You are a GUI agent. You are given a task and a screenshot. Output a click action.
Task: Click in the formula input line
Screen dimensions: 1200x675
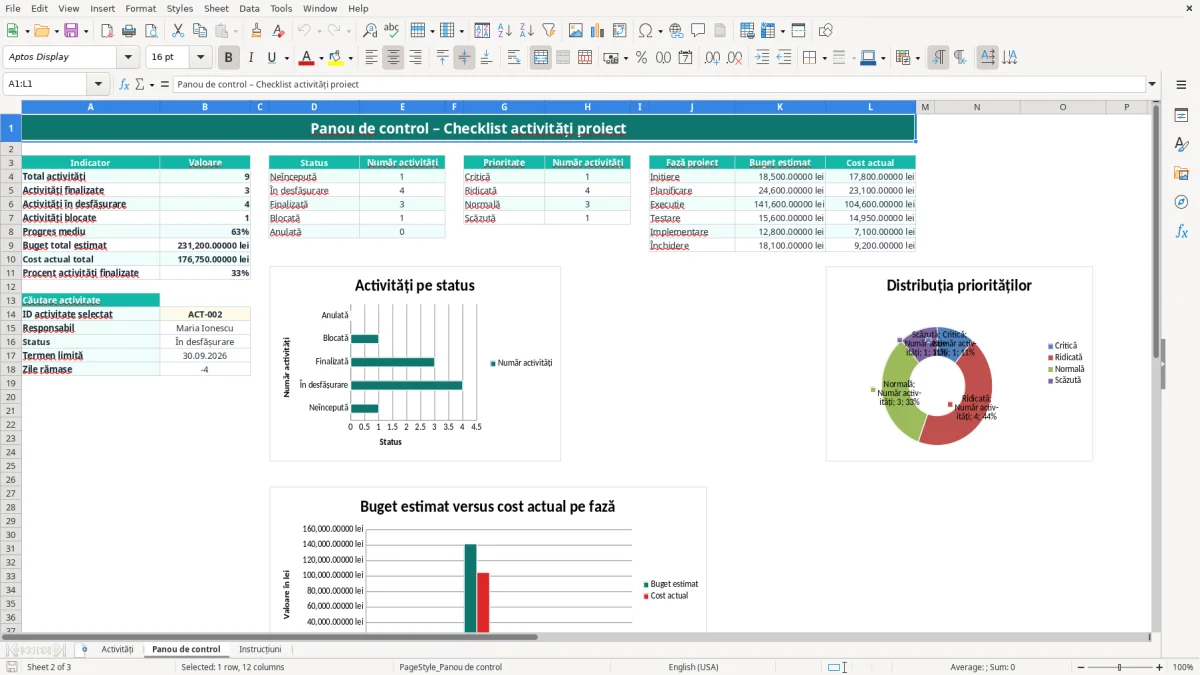[x=659, y=85]
